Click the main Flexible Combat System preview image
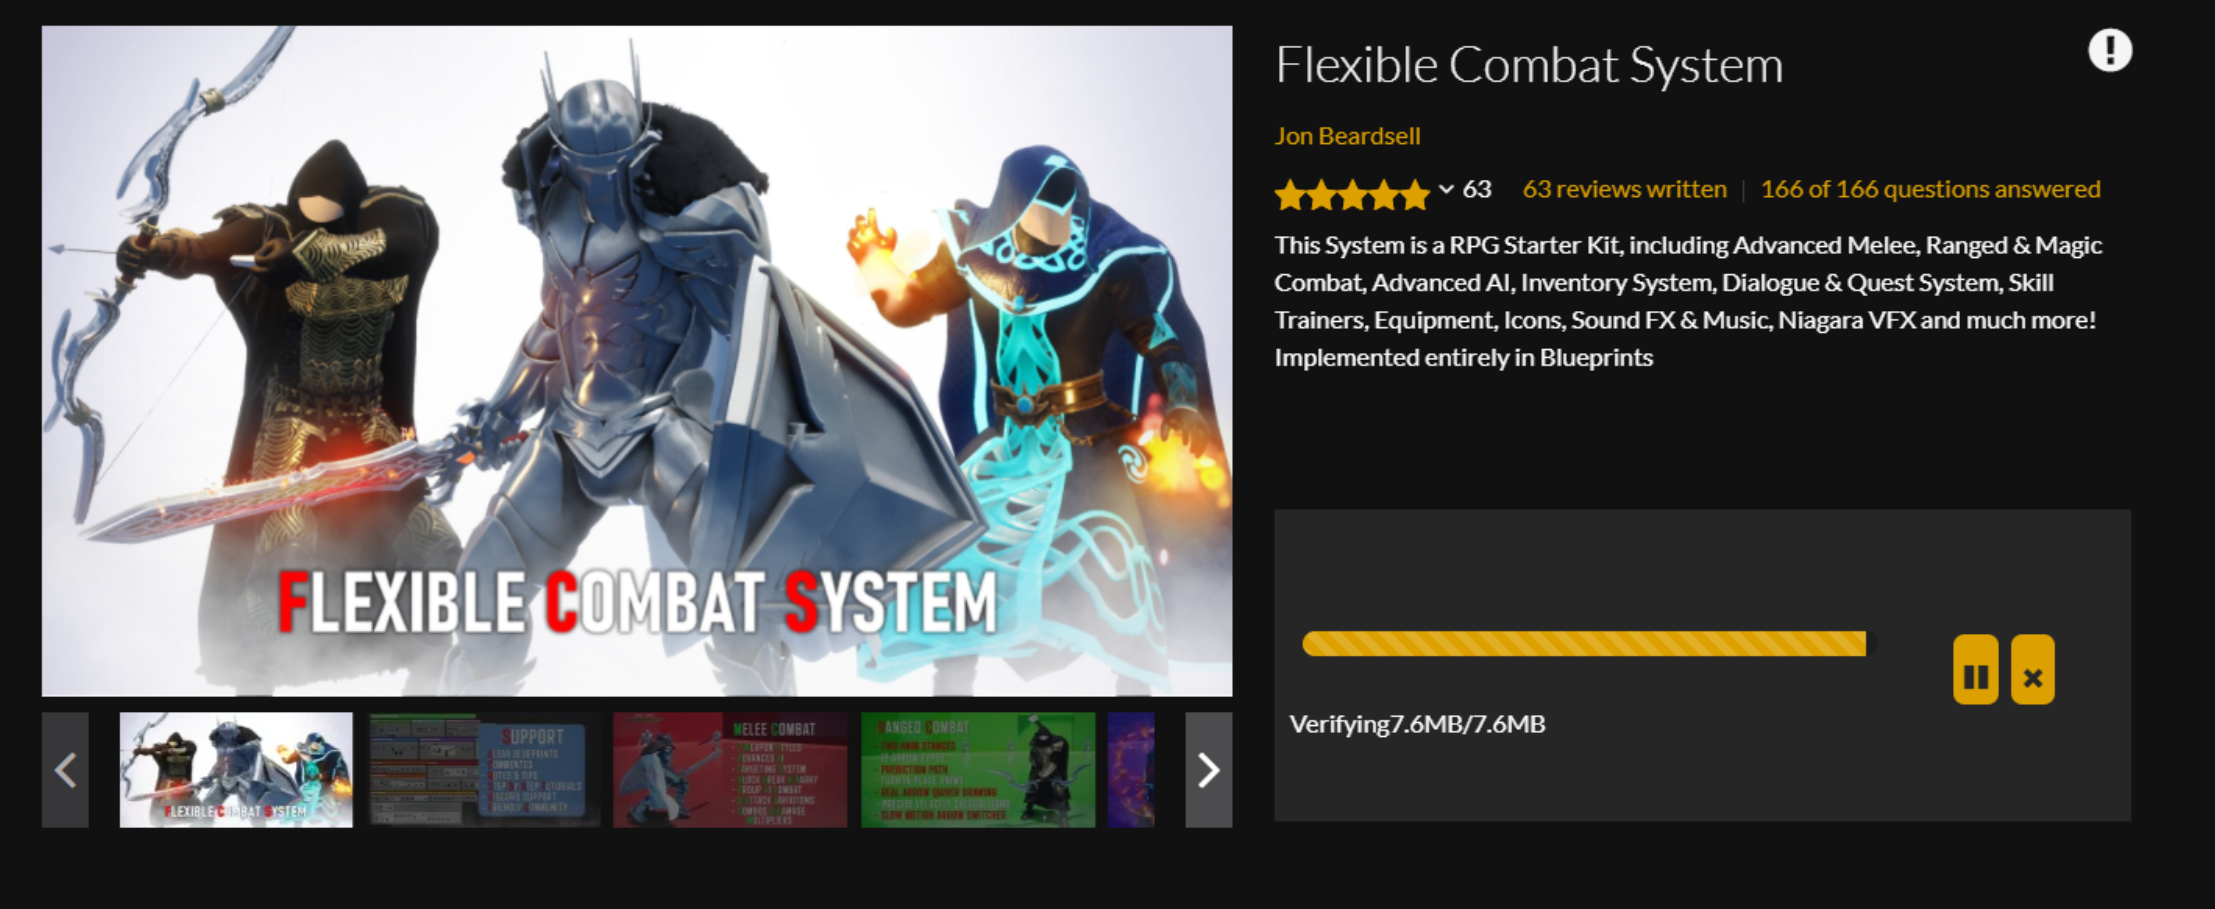Screen dimensions: 2215x909 [x=637, y=361]
